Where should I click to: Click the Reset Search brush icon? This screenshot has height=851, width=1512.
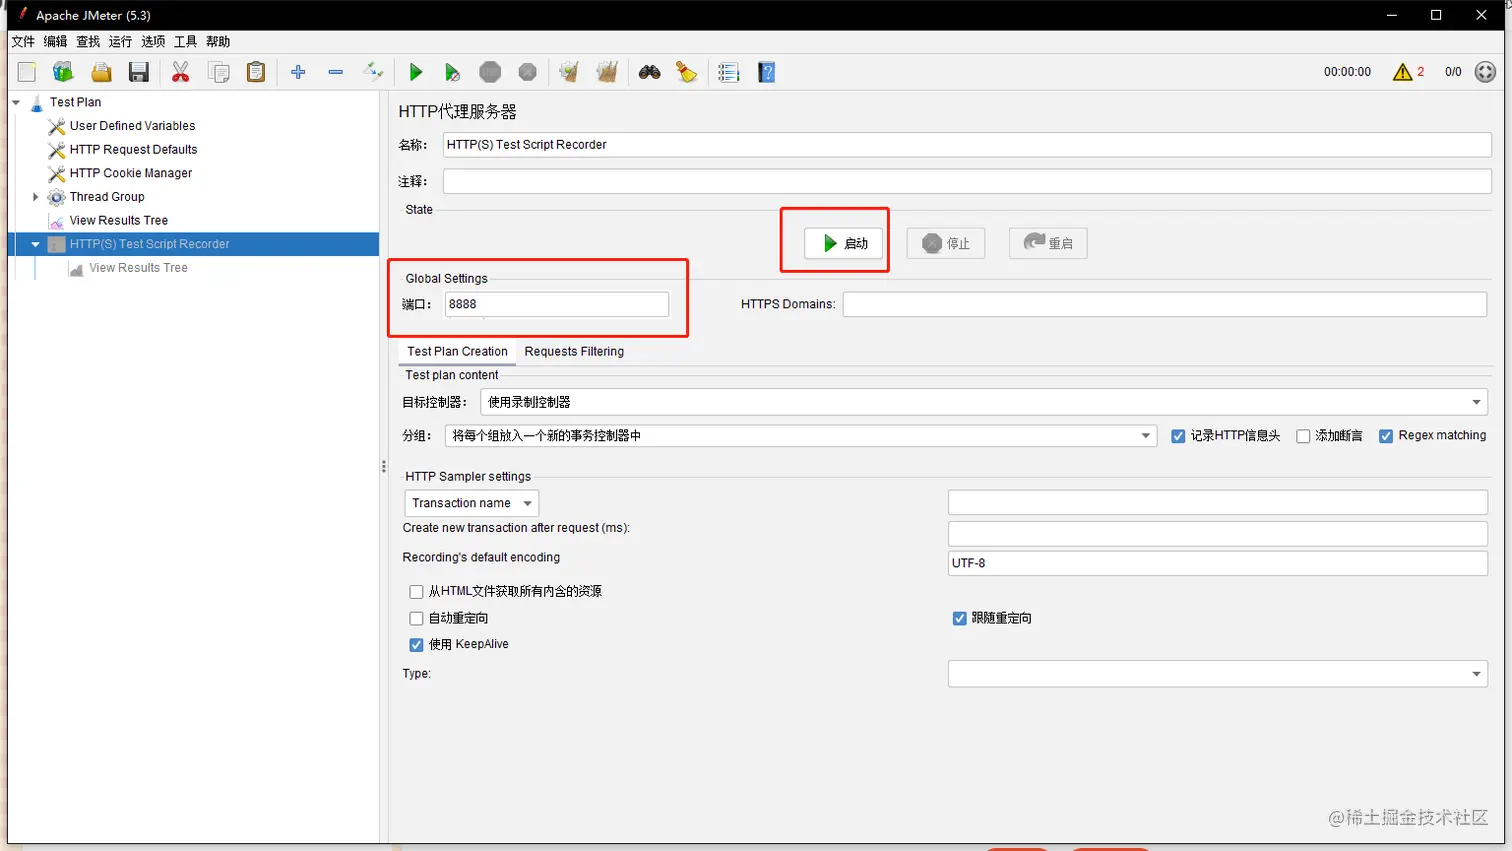click(x=687, y=72)
